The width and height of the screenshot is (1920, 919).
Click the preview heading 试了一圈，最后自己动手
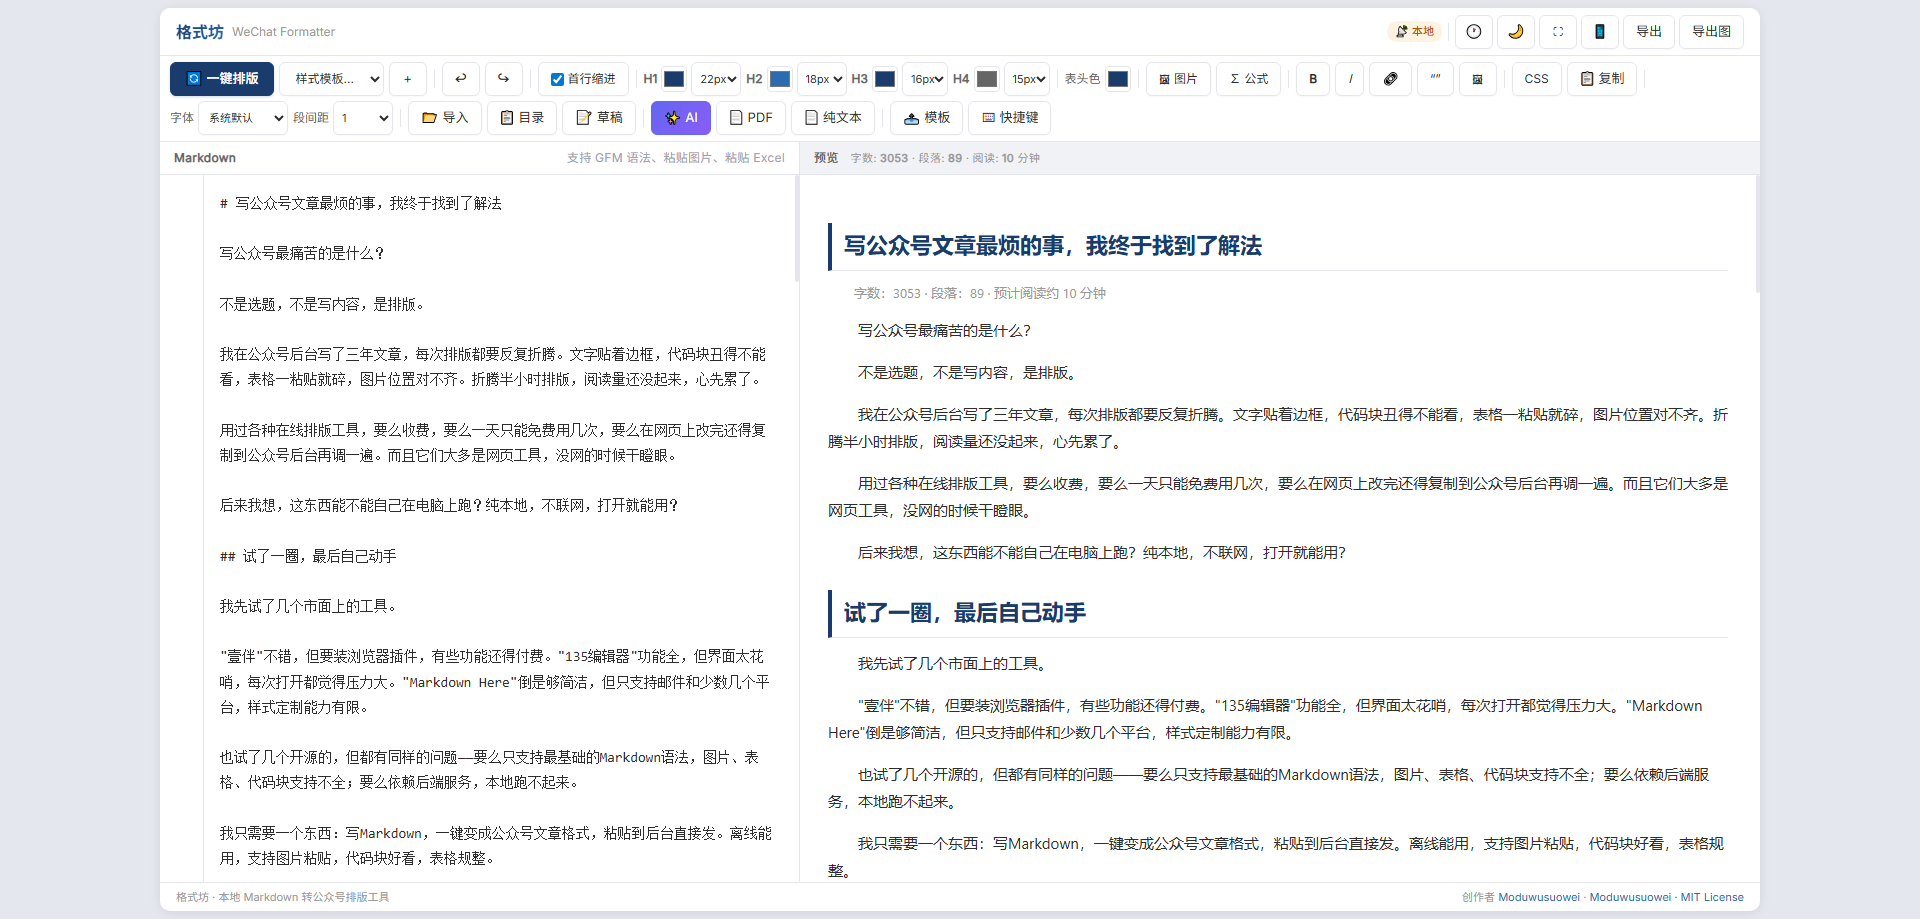tap(965, 613)
